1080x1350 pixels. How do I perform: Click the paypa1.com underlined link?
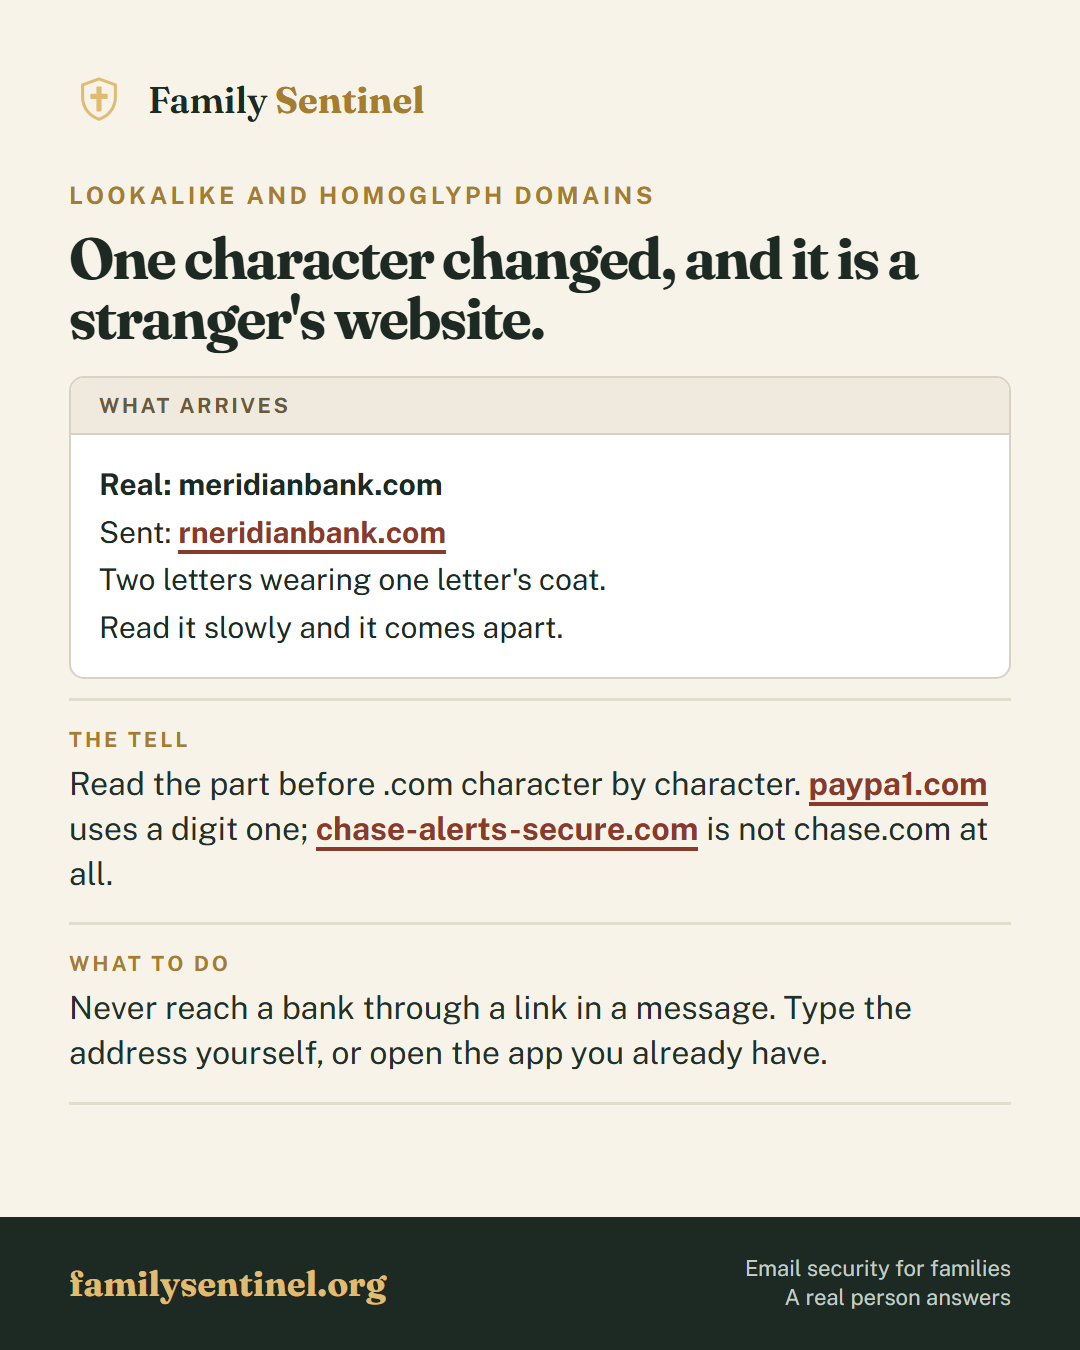(x=898, y=785)
